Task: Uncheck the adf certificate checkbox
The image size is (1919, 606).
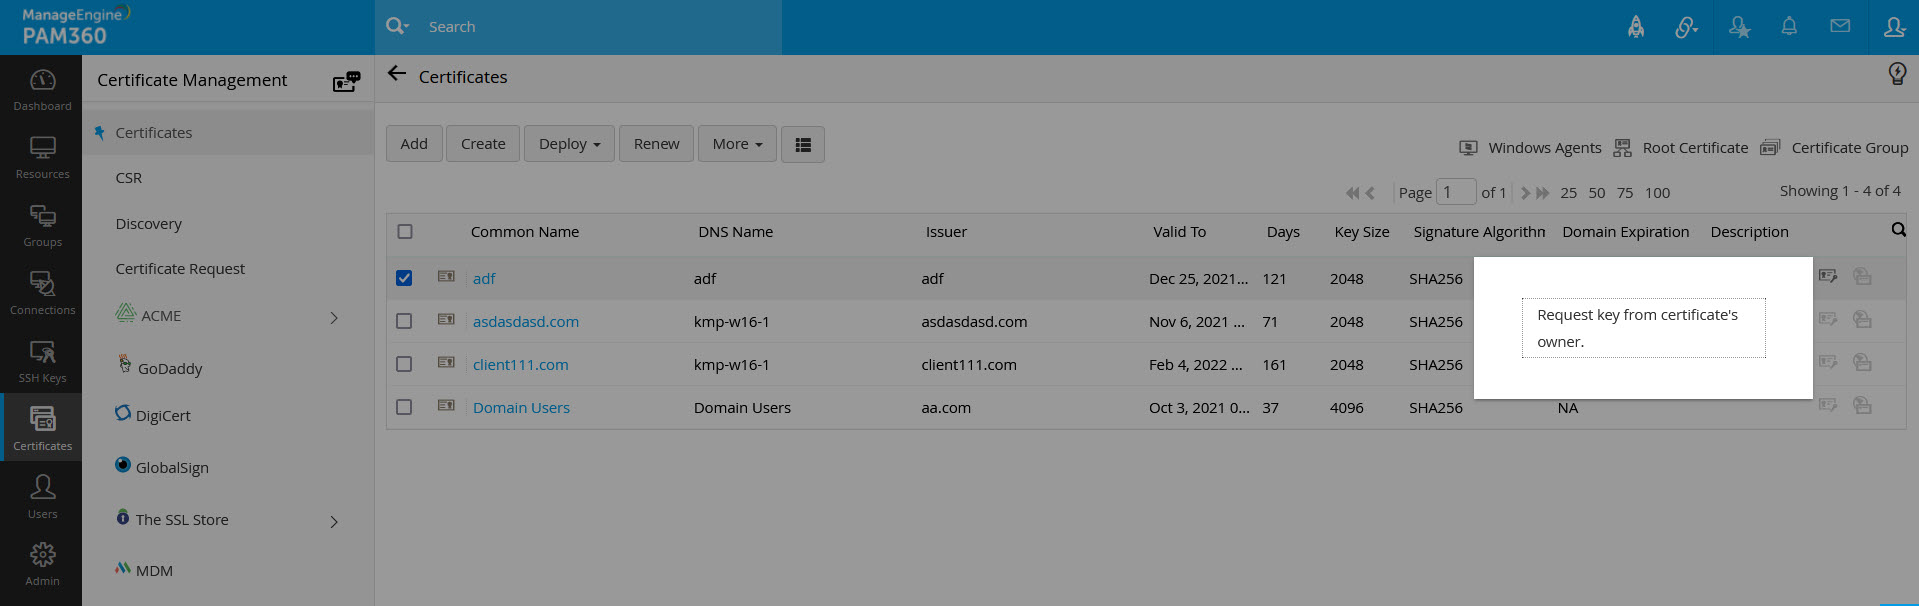Action: coord(404,278)
